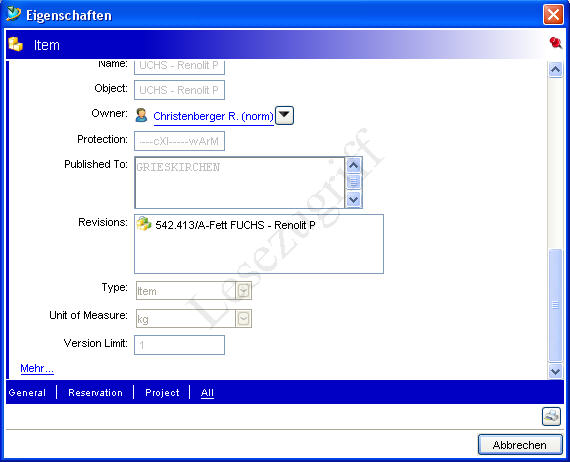
Task: Click Published To list scroll down arrow
Action: [x=353, y=200]
